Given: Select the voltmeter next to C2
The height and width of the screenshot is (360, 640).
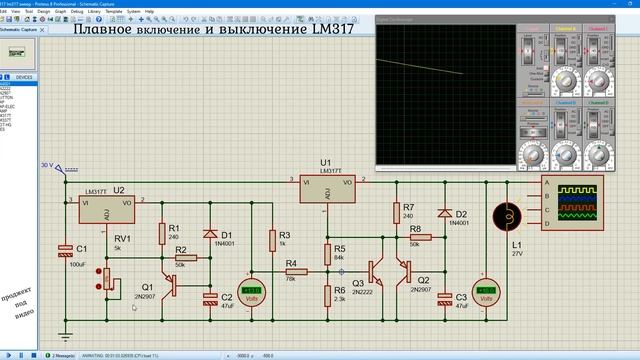Looking at the screenshot, I should tap(252, 293).
